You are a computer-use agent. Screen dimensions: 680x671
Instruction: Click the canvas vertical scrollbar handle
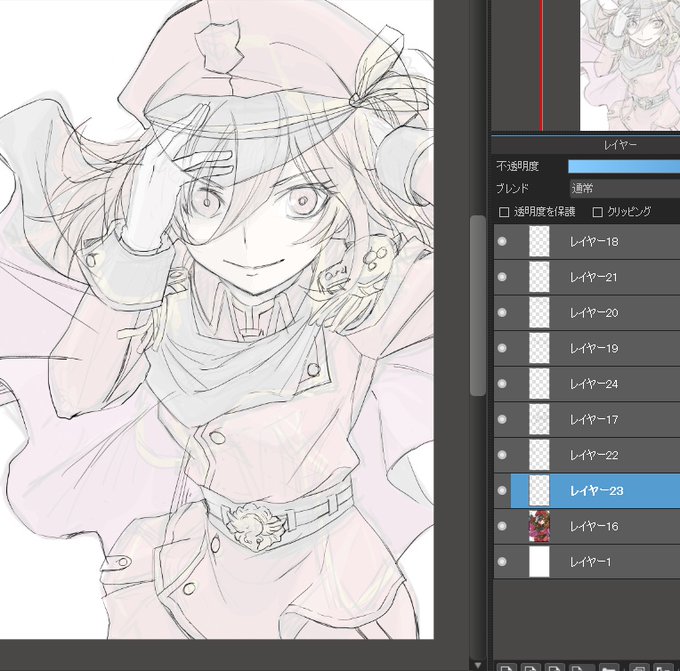tap(478, 305)
